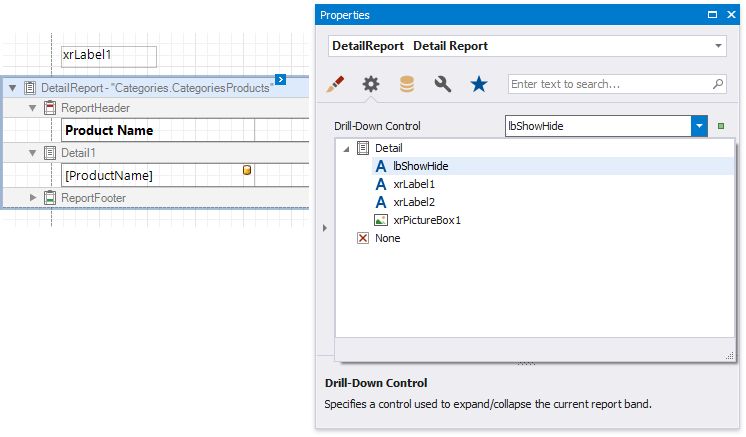The width and height of the screenshot is (746, 437).
Task: Click the green property marker beside Drill-Down Control
Action: tap(721, 127)
